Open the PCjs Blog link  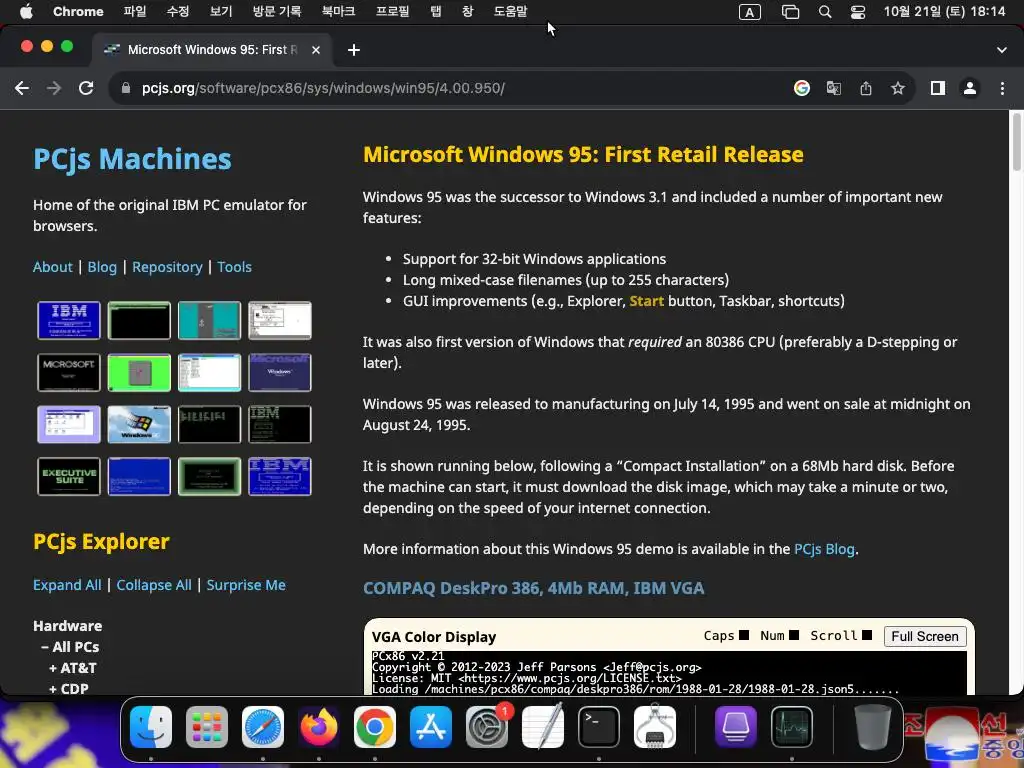point(824,549)
